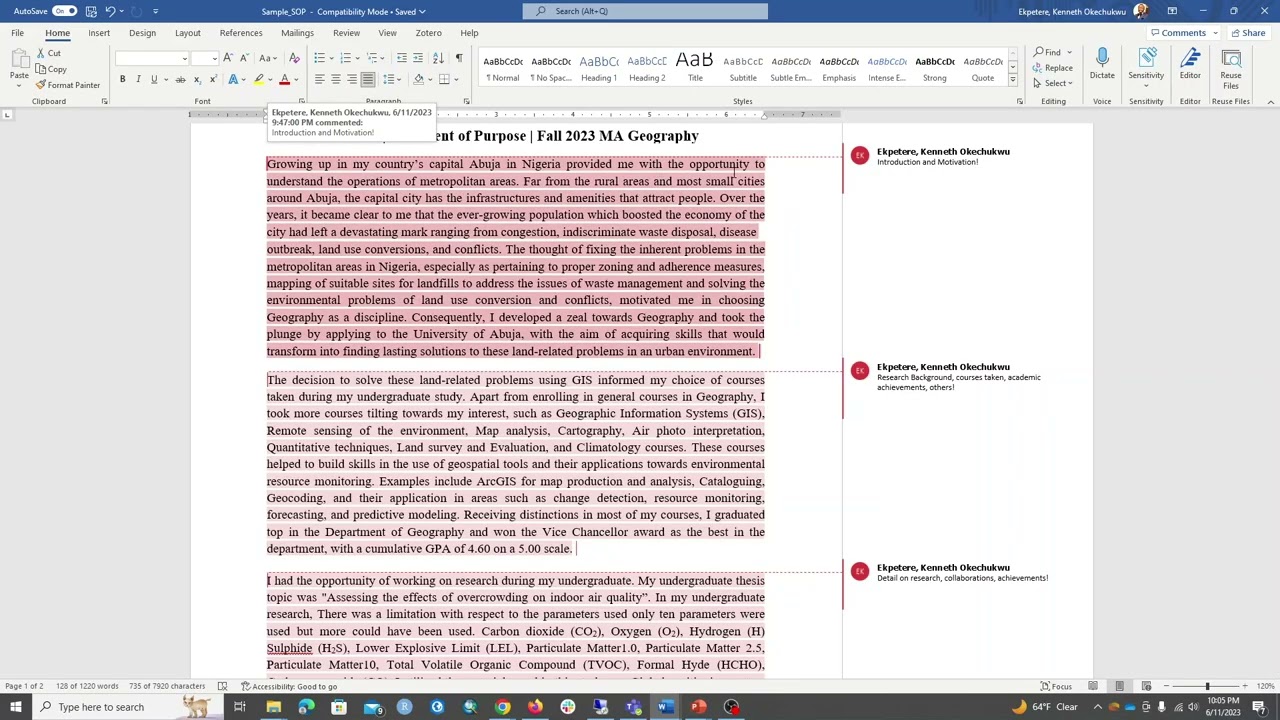
Task: Click the Sort icon
Action: [438, 58]
